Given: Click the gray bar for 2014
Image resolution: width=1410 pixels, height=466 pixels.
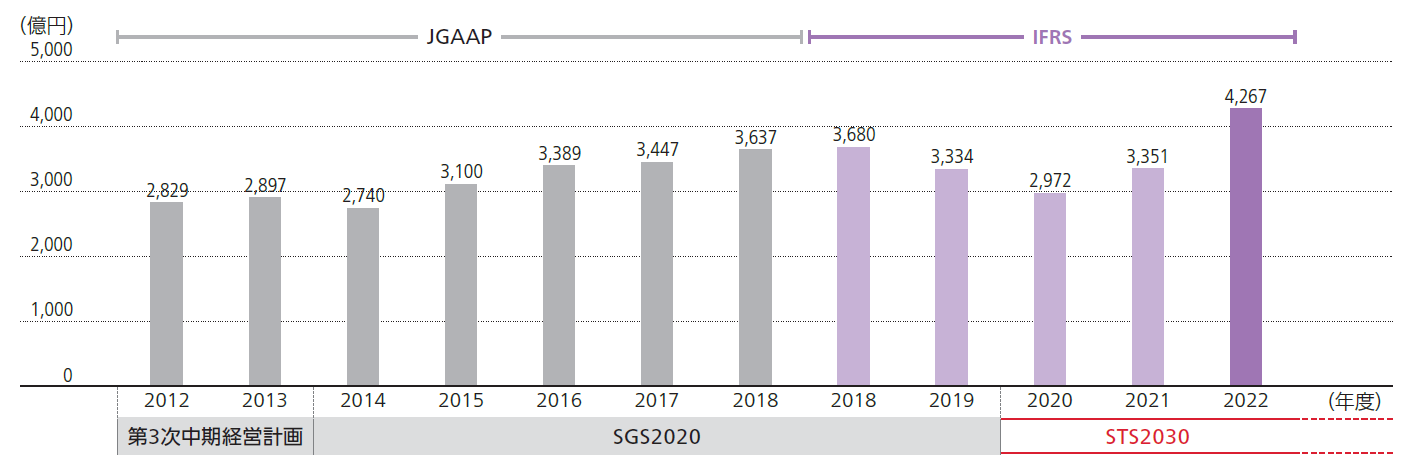Looking at the screenshot, I should coord(363,297).
